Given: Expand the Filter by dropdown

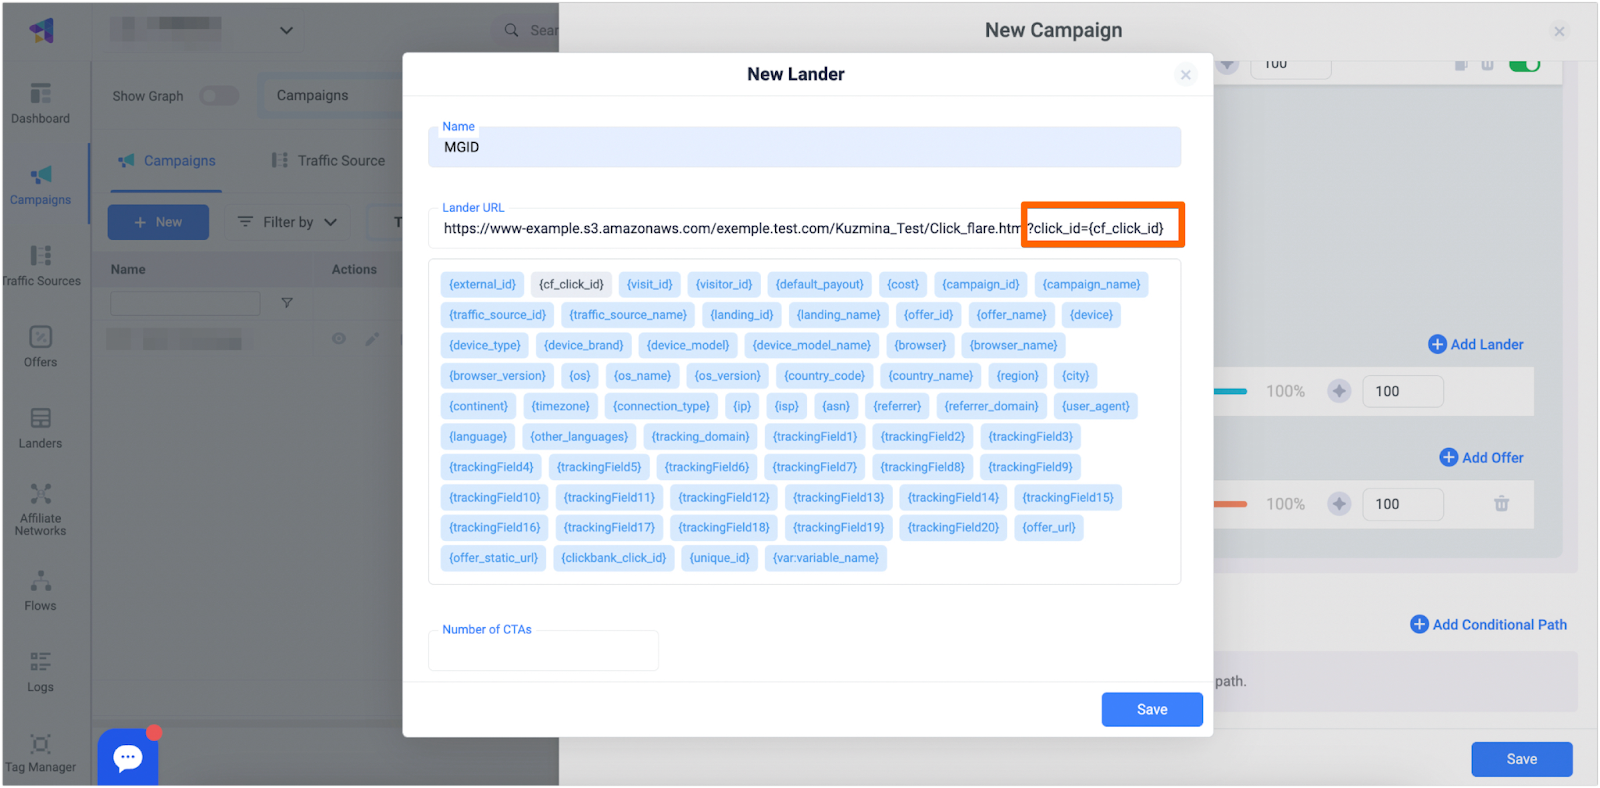Looking at the screenshot, I should click(x=288, y=222).
